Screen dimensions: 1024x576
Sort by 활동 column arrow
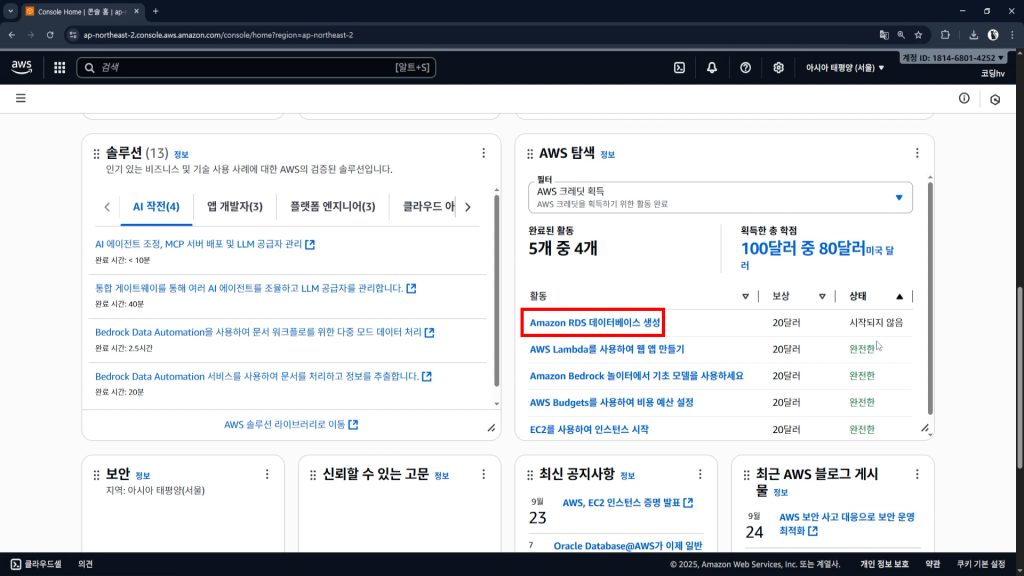pos(745,296)
